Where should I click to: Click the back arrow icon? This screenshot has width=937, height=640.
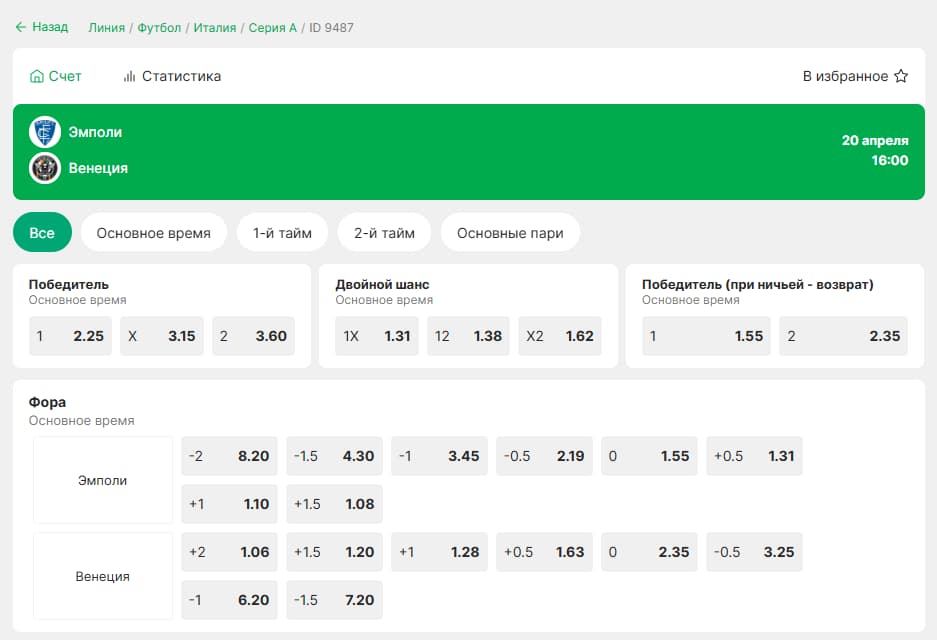(21, 27)
